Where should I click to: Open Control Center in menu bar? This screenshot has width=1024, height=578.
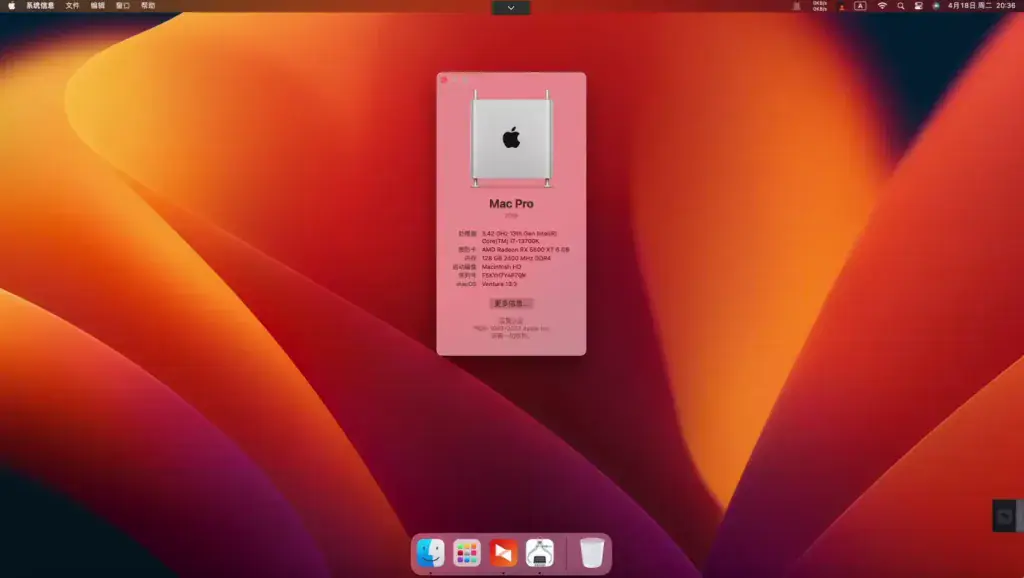[x=918, y=6]
